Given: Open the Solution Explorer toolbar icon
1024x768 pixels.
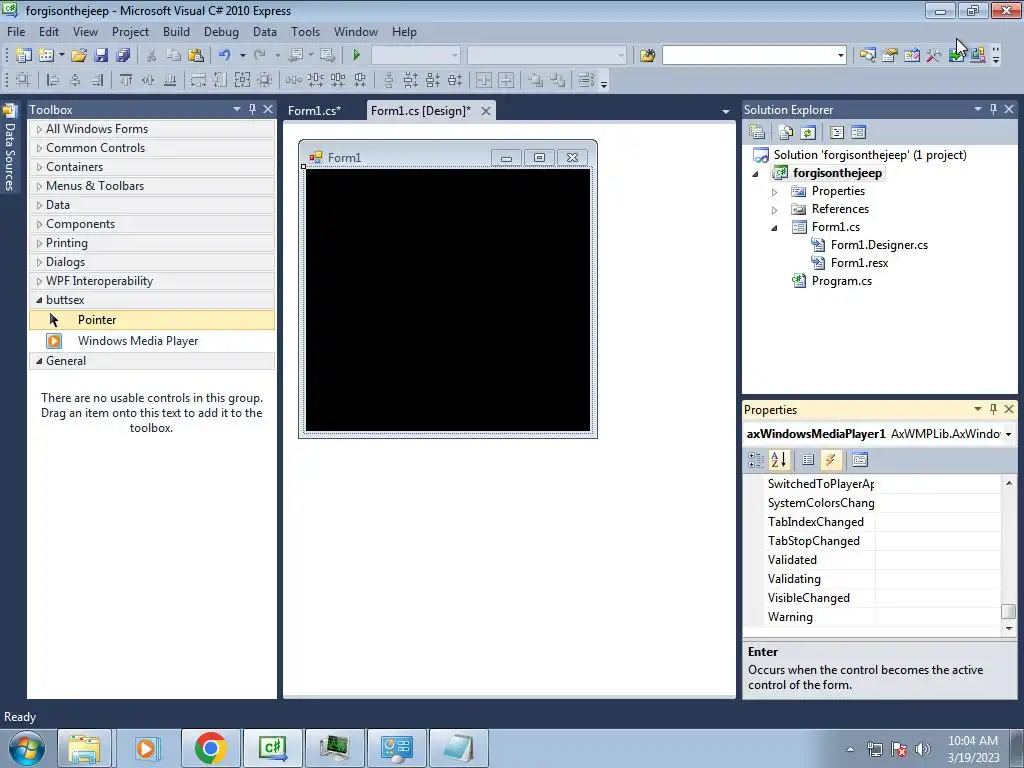Looking at the screenshot, I should [867, 56].
